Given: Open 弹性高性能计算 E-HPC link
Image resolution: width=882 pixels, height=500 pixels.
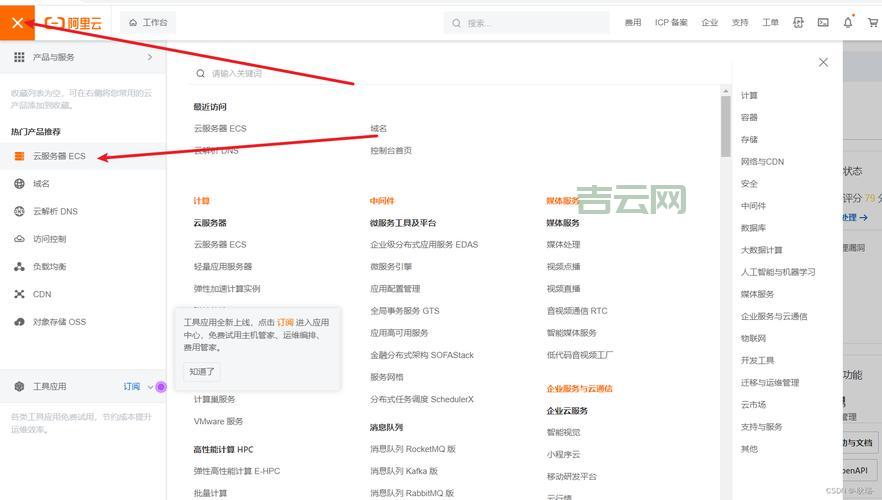Looking at the screenshot, I should tap(237, 471).
